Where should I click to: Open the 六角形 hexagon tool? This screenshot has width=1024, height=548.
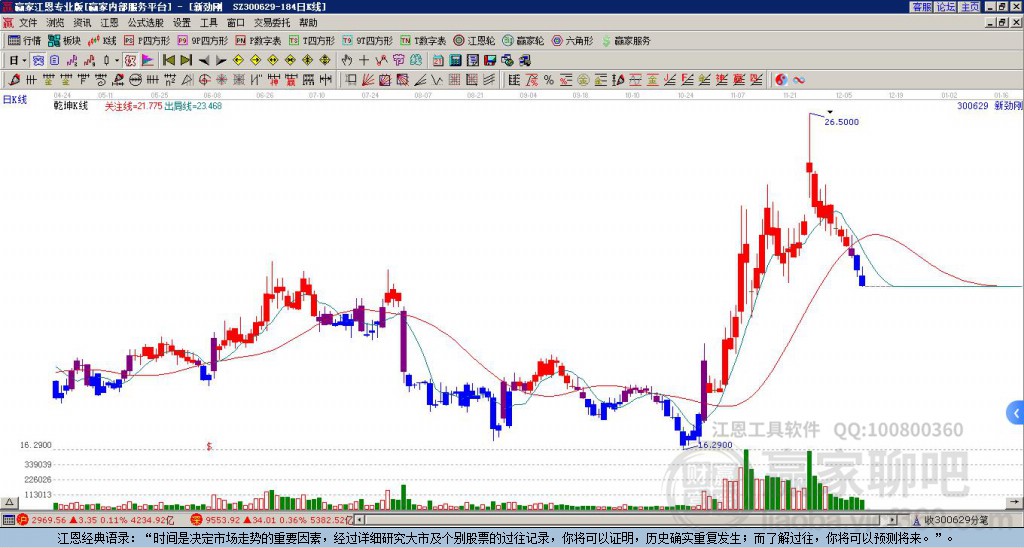pyautogui.click(x=573, y=40)
